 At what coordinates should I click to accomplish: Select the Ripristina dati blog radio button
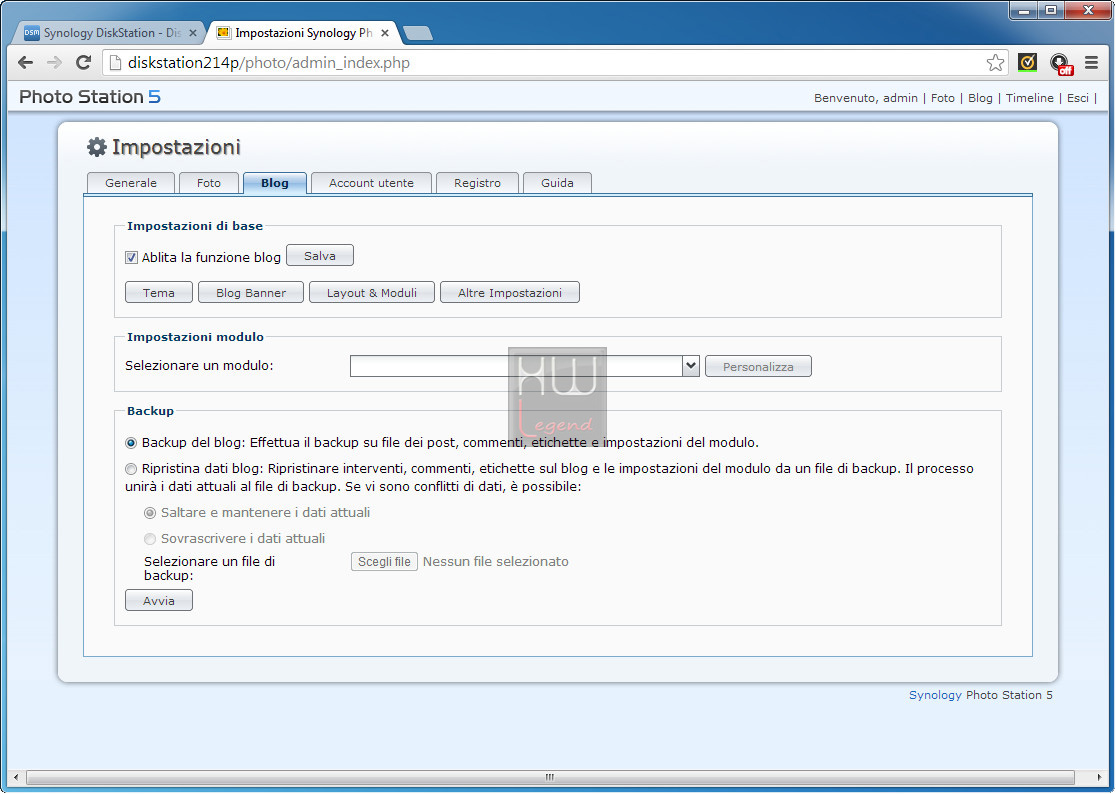point(131,469)
